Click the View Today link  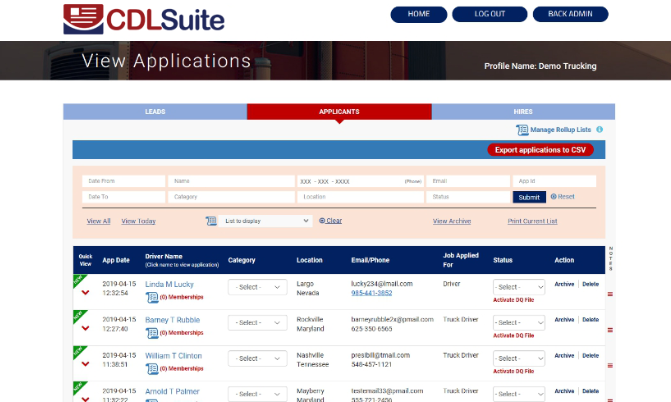pyautogui.click(x=138, y=221)
